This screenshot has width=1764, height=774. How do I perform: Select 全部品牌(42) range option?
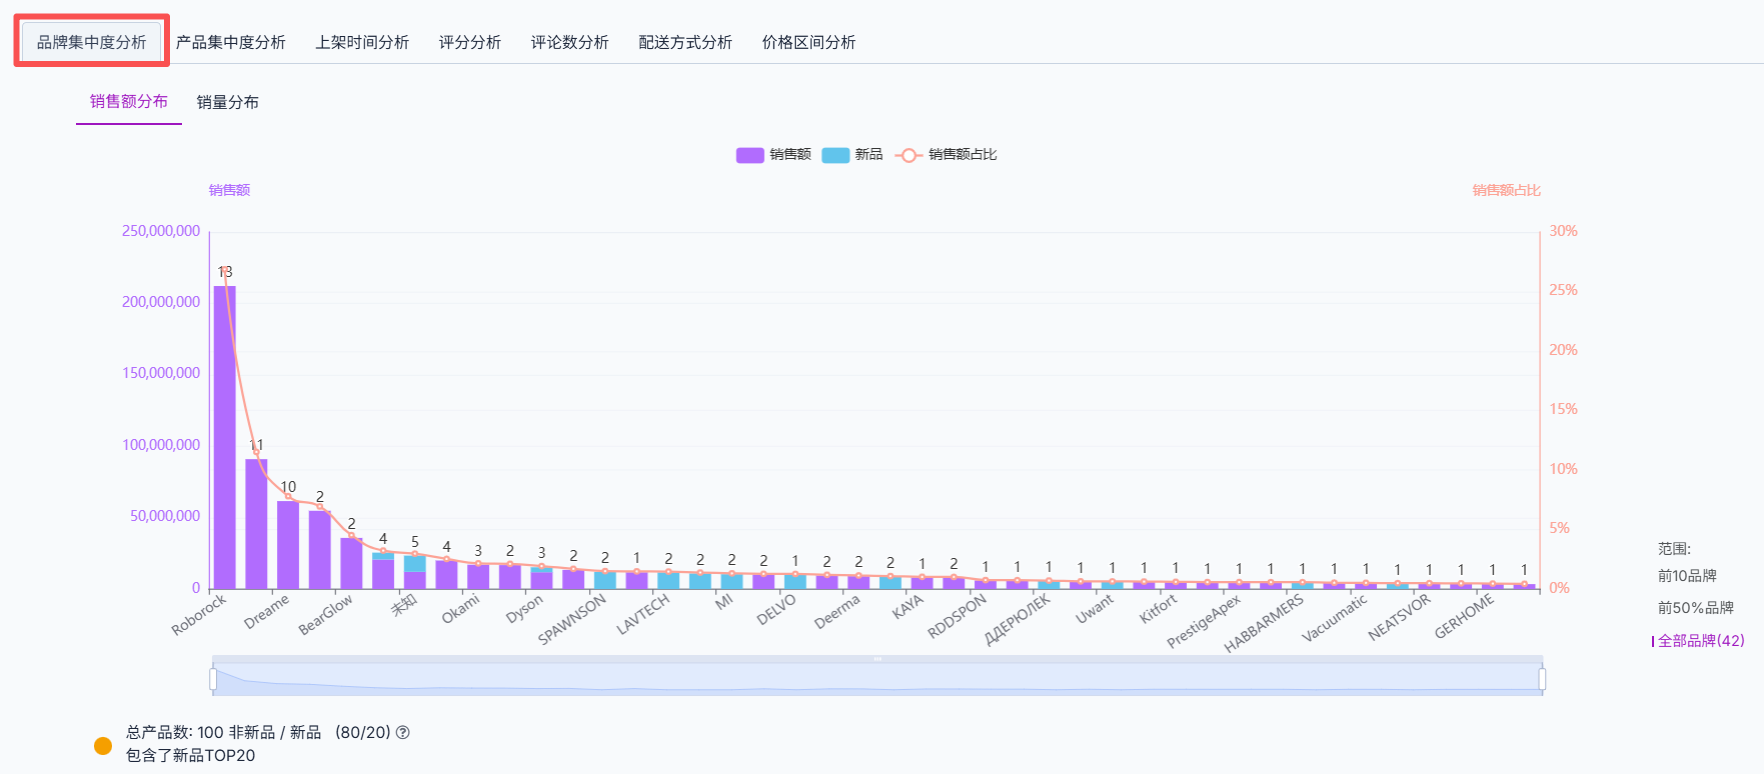click(1700, 641)
